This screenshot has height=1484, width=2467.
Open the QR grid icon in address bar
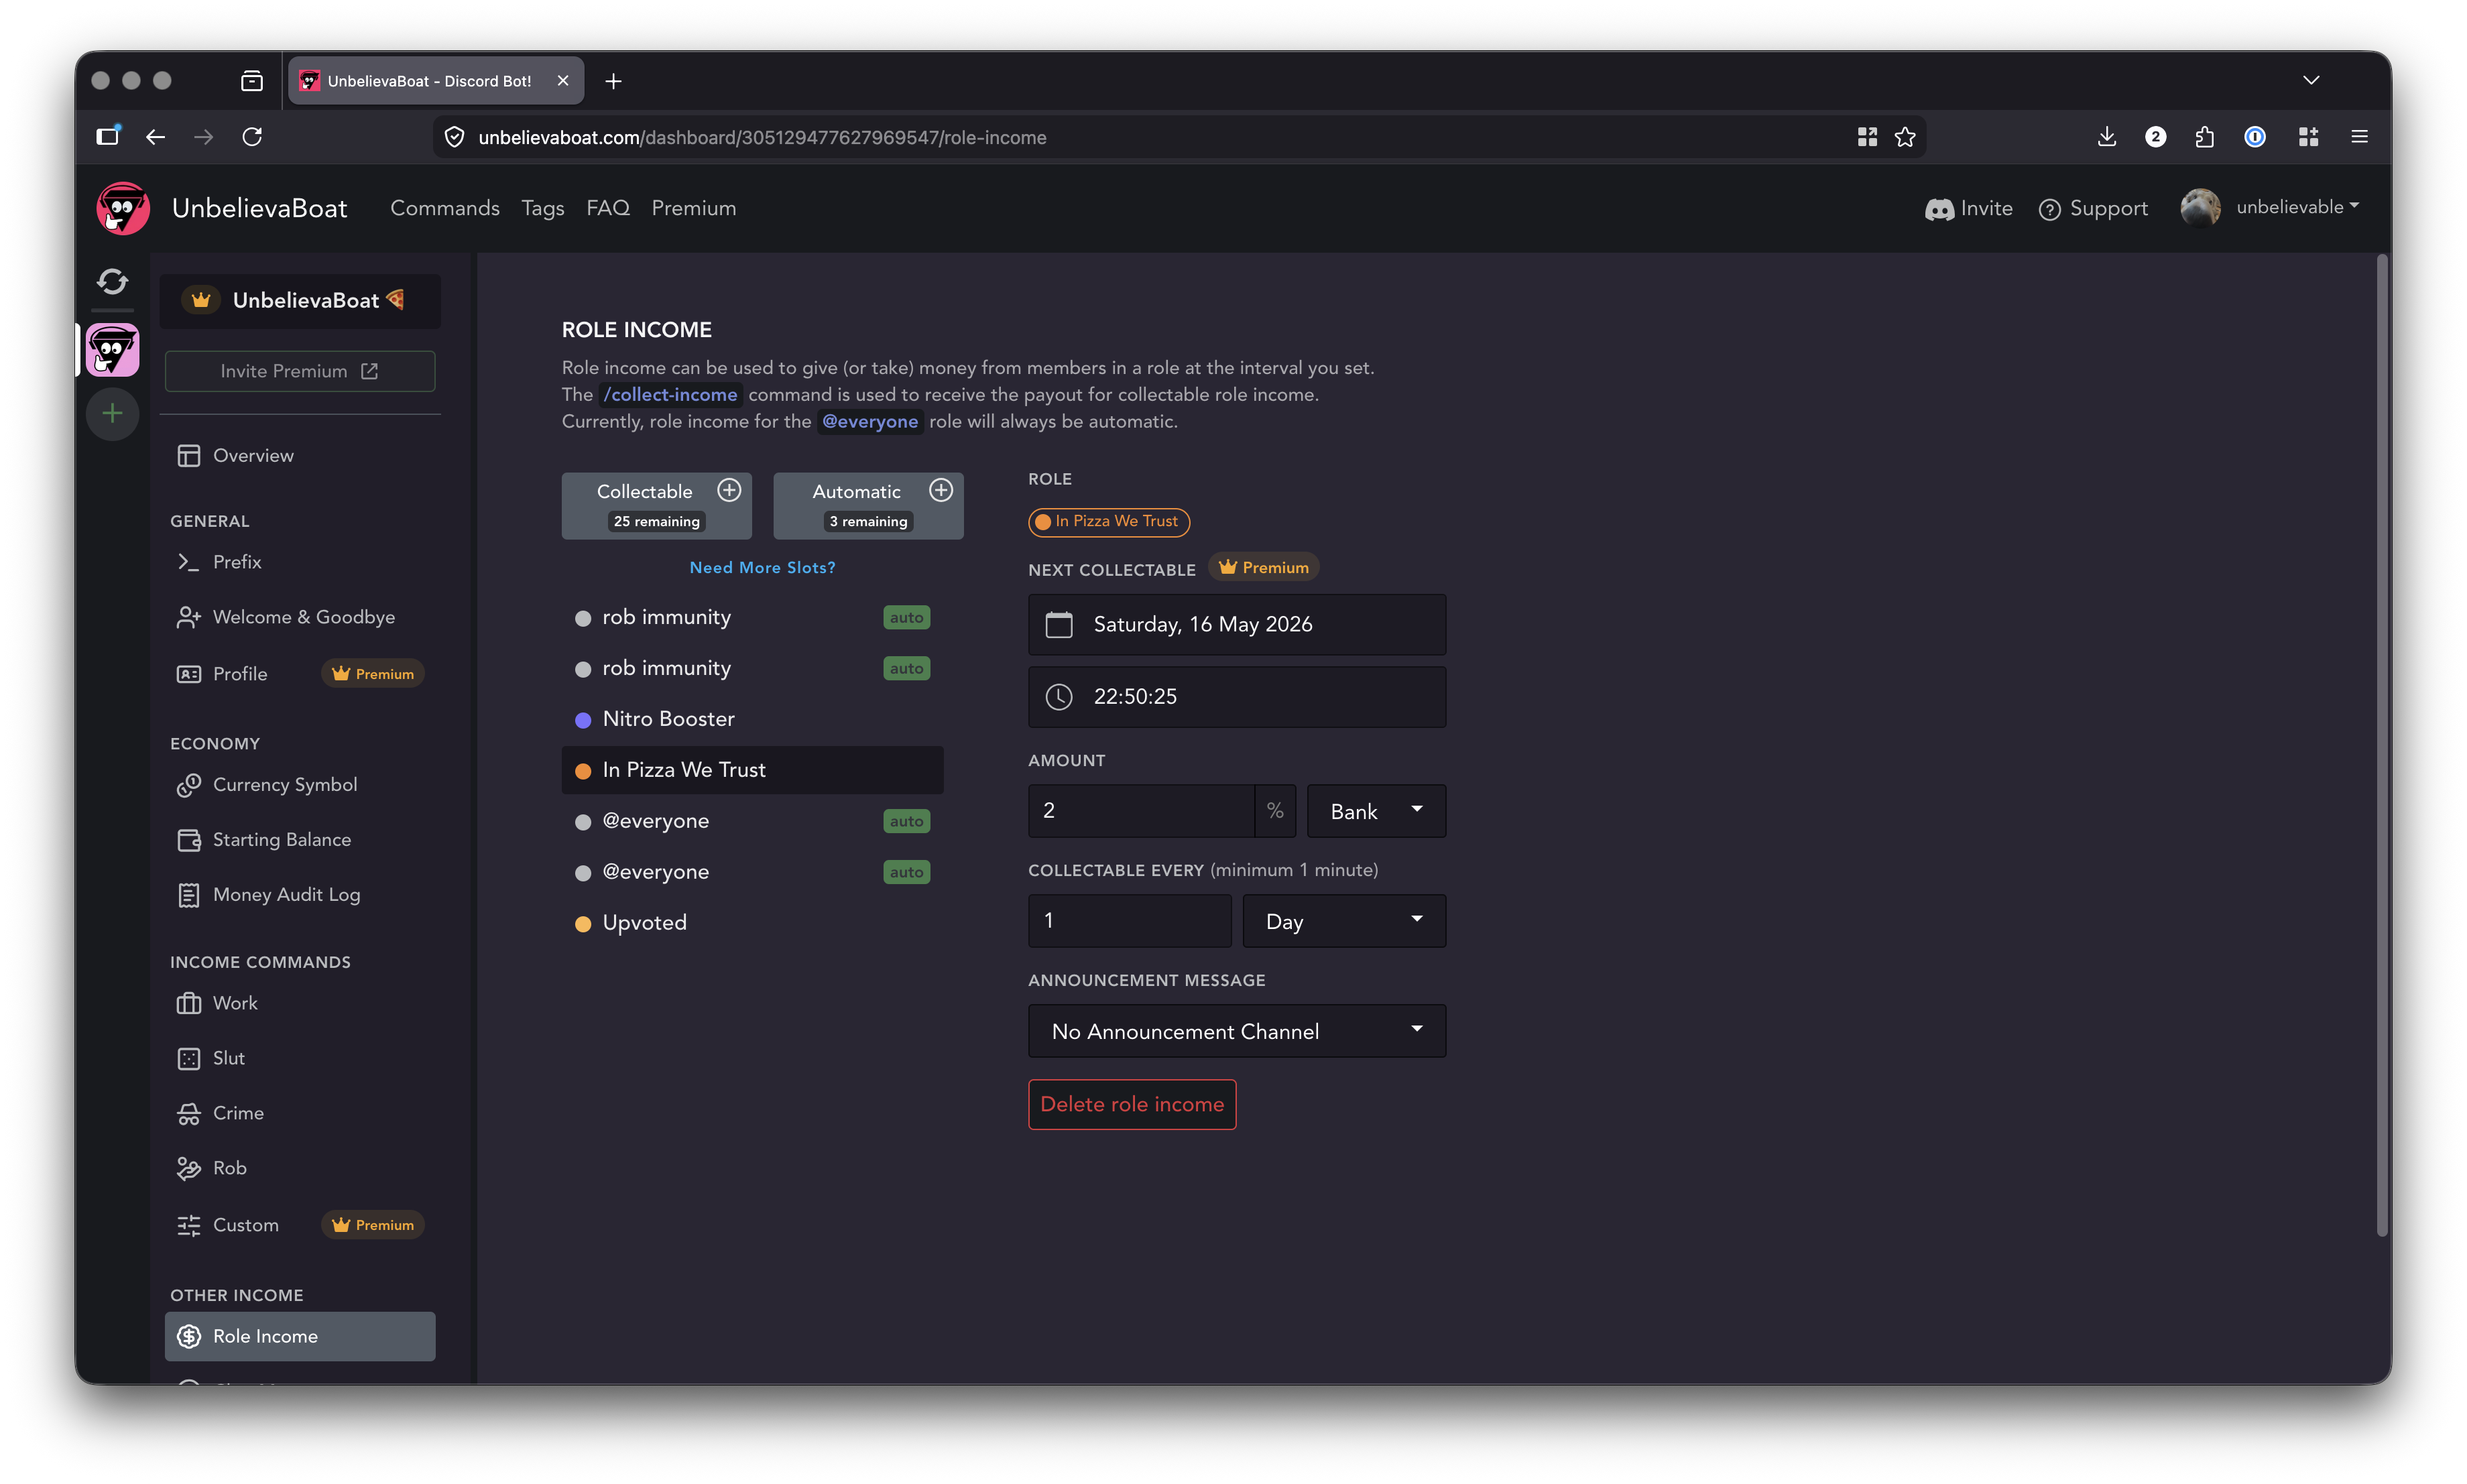pyautogui.click(x=1867, y=137)
